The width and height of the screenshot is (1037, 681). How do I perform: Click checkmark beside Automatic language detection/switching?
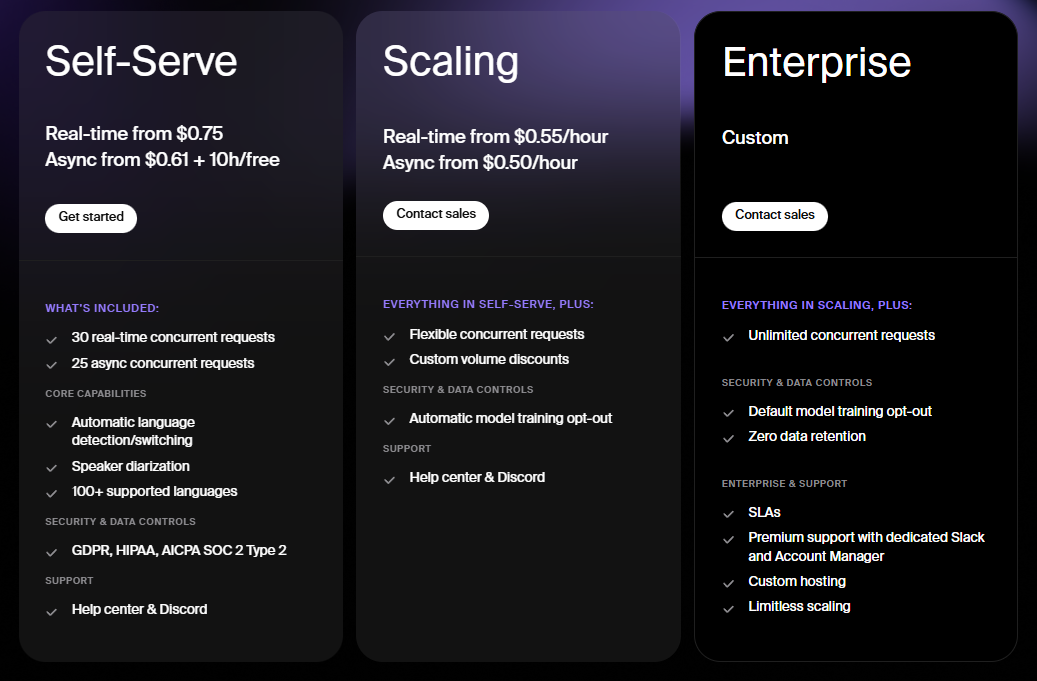tap(52, 424)
